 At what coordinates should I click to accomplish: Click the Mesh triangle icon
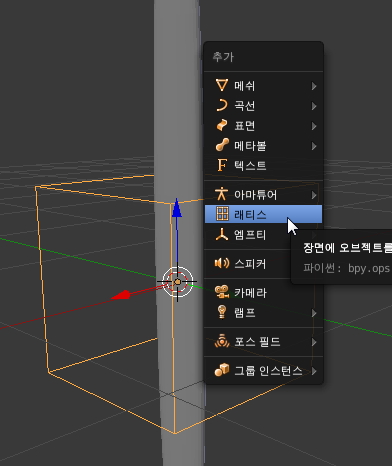(x=222, y=85)
